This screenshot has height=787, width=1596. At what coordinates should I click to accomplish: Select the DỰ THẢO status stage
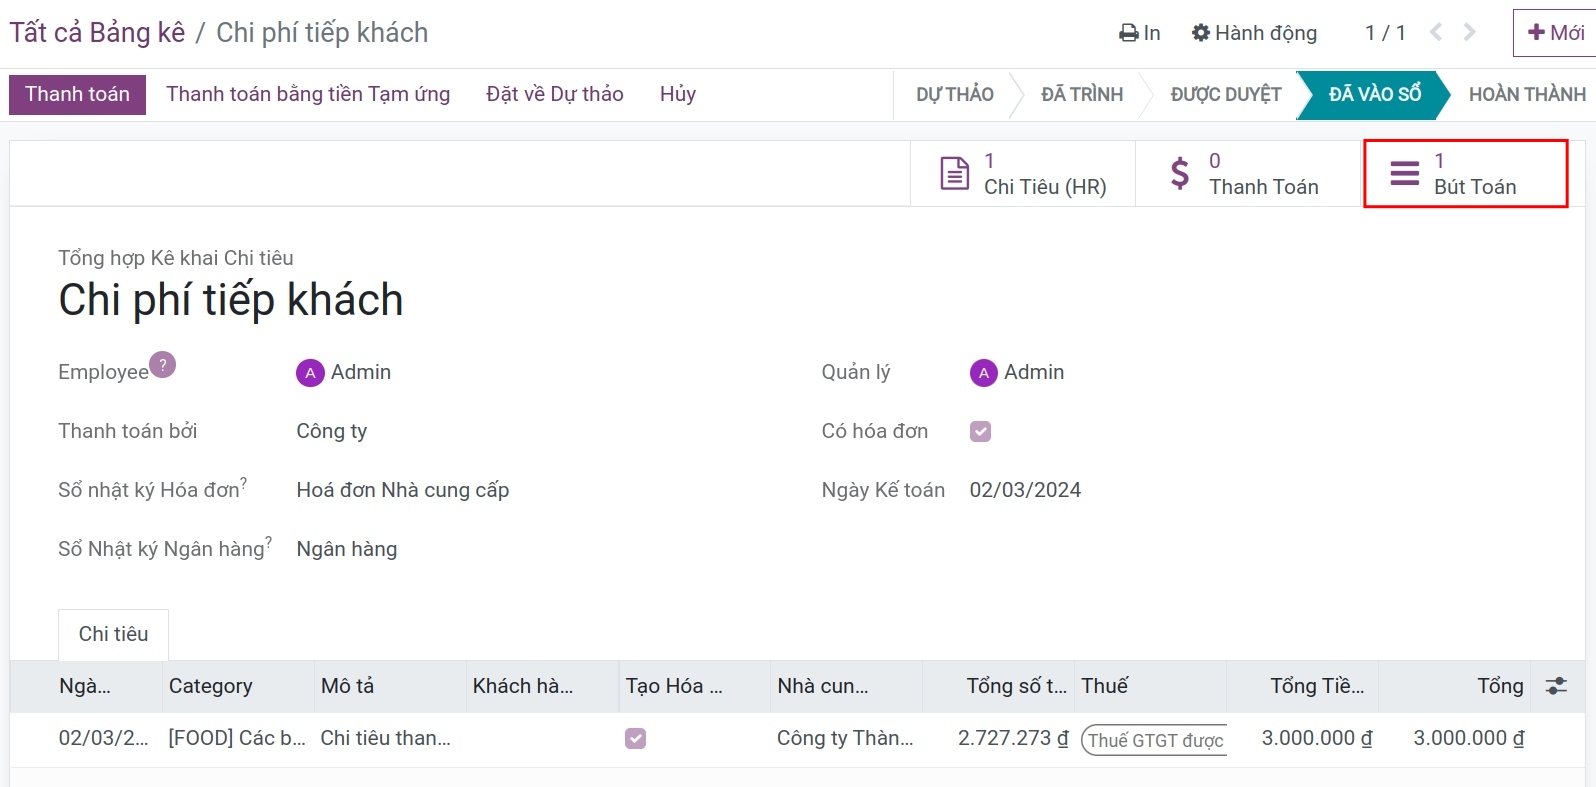pyautogui.click(x=955, y=94)
